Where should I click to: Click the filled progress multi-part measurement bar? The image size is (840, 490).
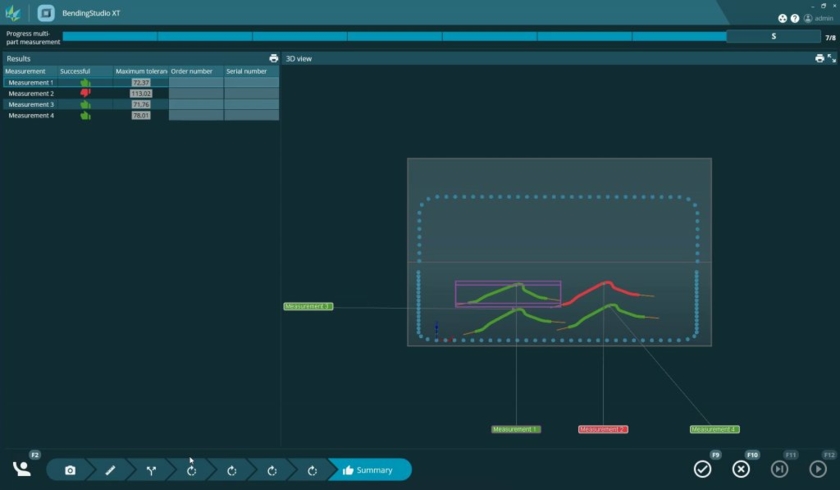click(x=395, y=36)
